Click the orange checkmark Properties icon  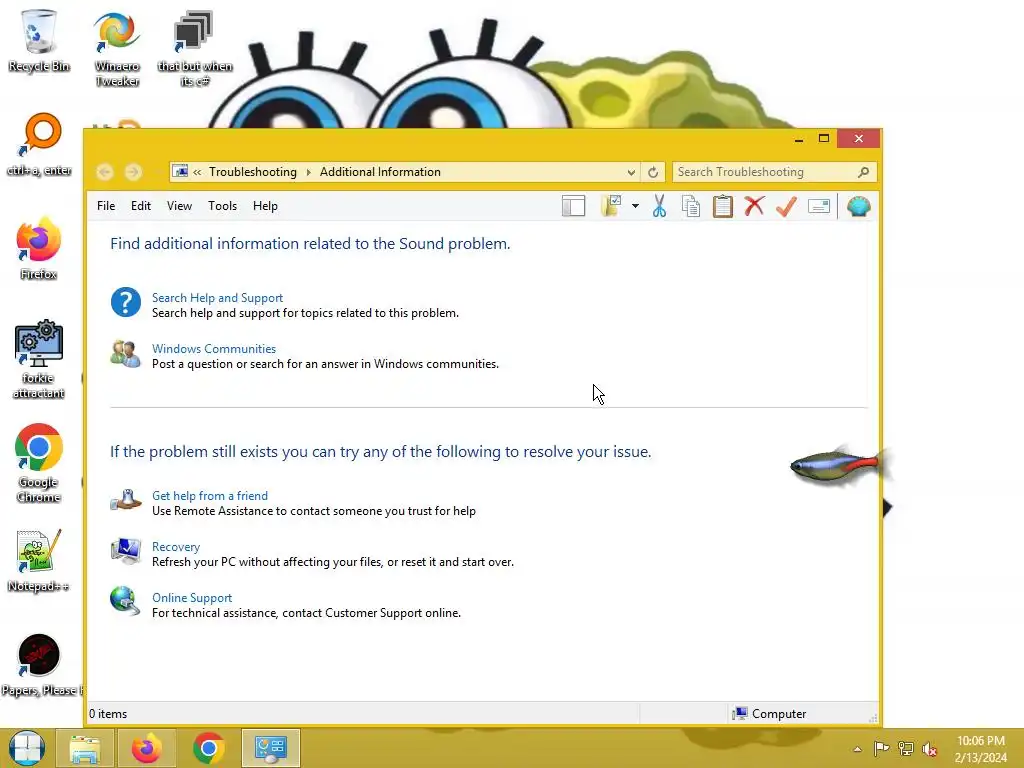pos(786,206)
